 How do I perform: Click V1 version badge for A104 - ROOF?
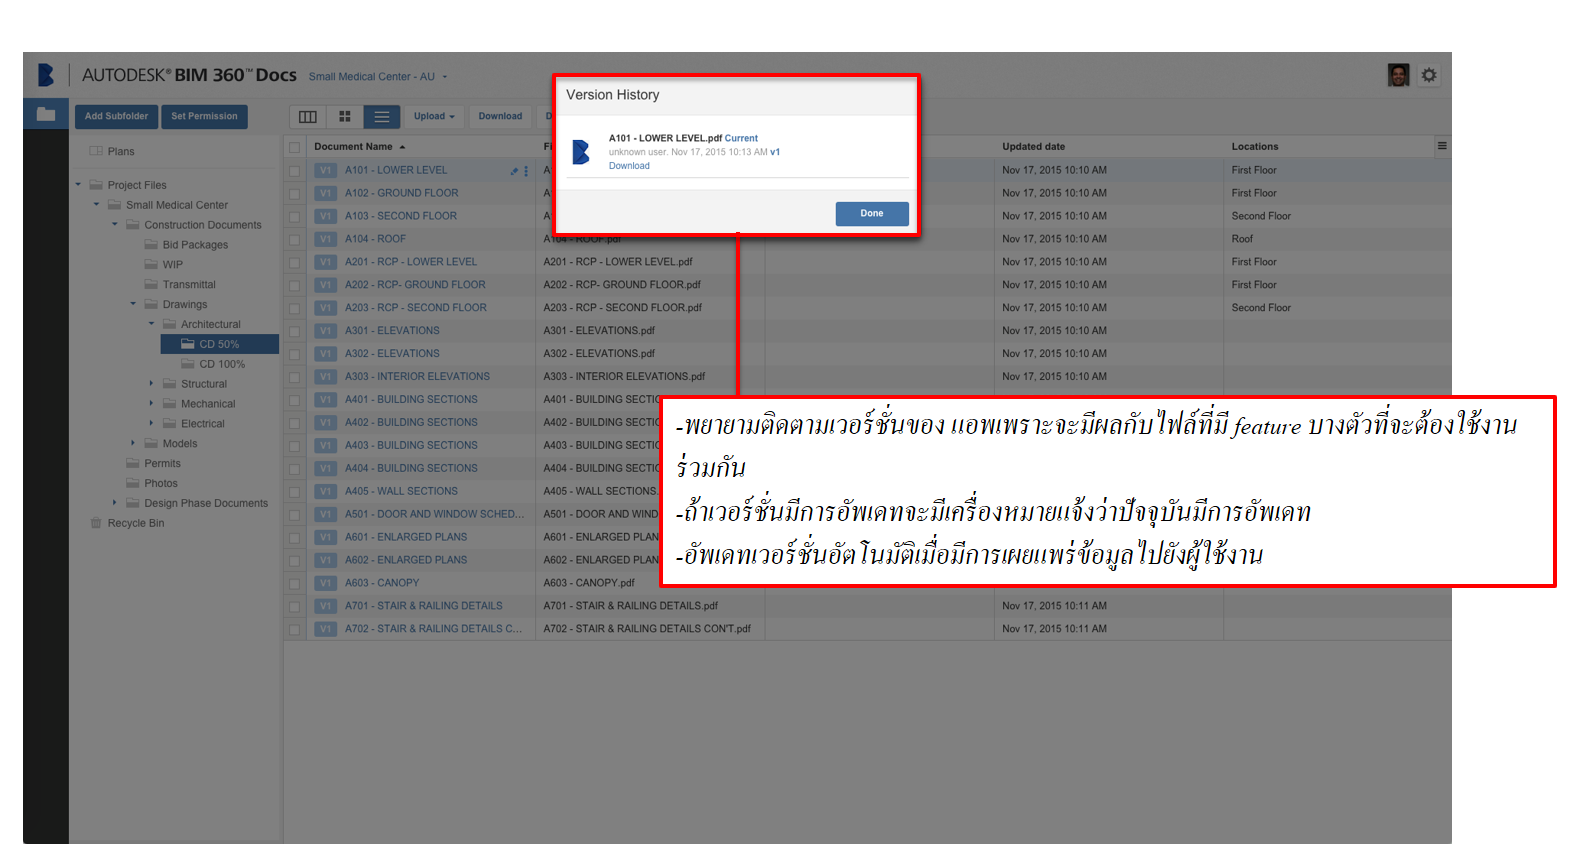click(x=326, y=240)
